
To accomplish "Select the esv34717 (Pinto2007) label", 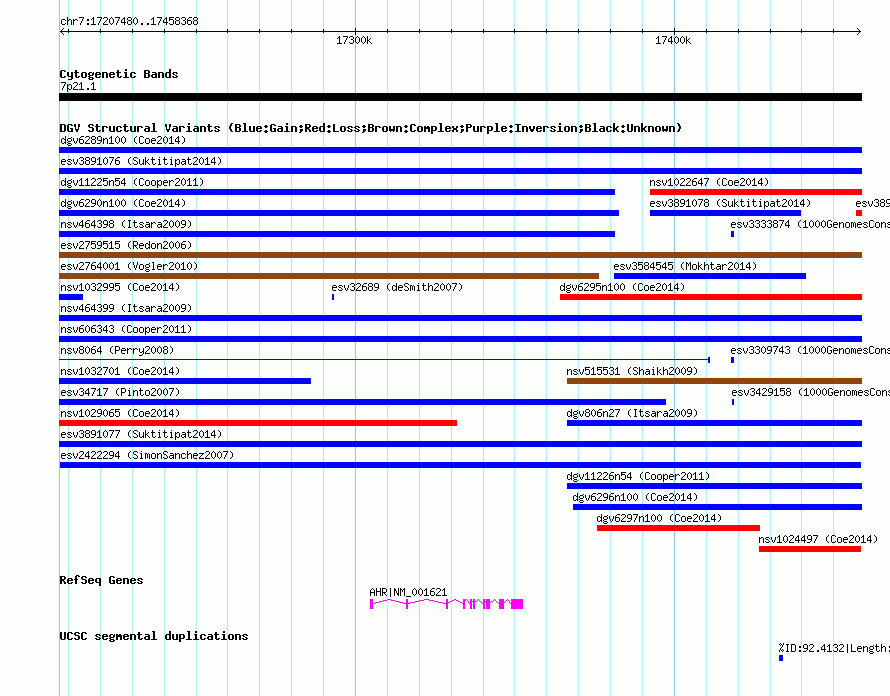I will point(120,392).
